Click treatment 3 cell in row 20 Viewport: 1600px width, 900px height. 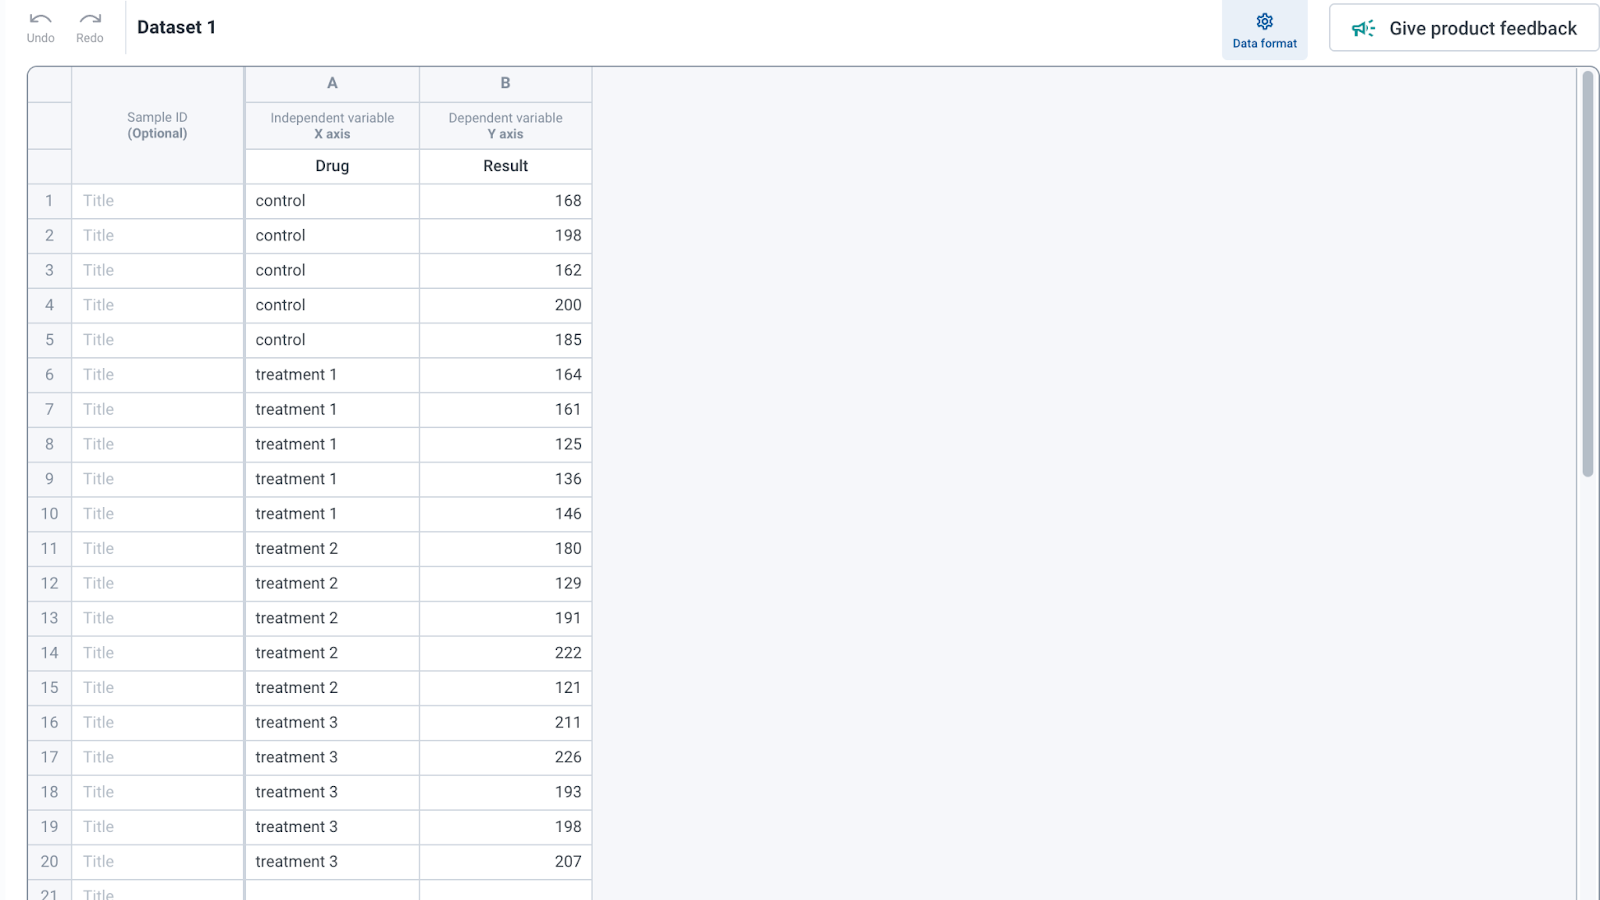point(332,862)
